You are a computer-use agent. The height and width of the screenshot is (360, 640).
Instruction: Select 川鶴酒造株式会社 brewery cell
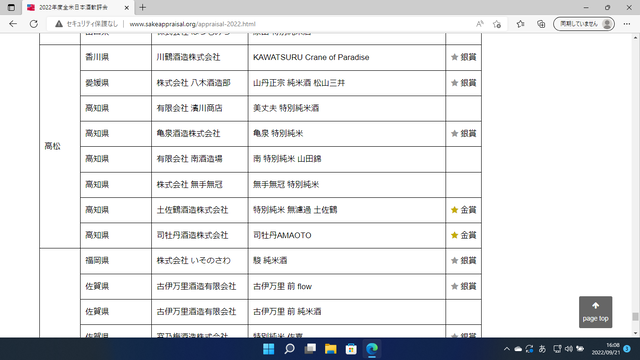click(x=200, y=58)
